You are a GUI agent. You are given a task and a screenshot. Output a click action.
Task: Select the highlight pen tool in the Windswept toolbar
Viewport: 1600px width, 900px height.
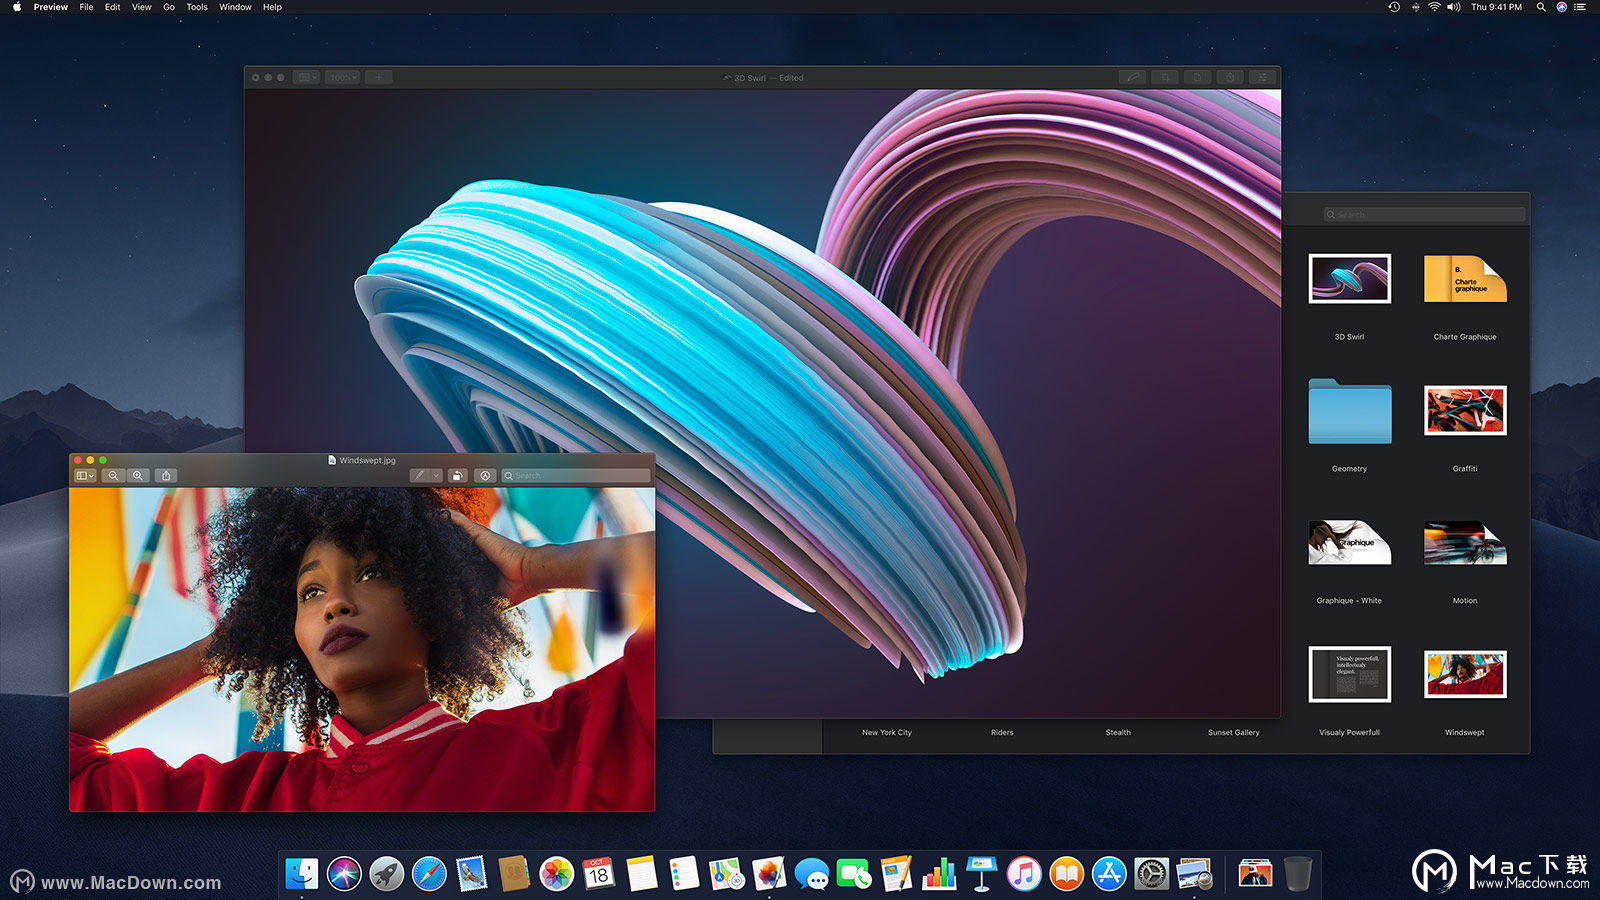point(420,476)
